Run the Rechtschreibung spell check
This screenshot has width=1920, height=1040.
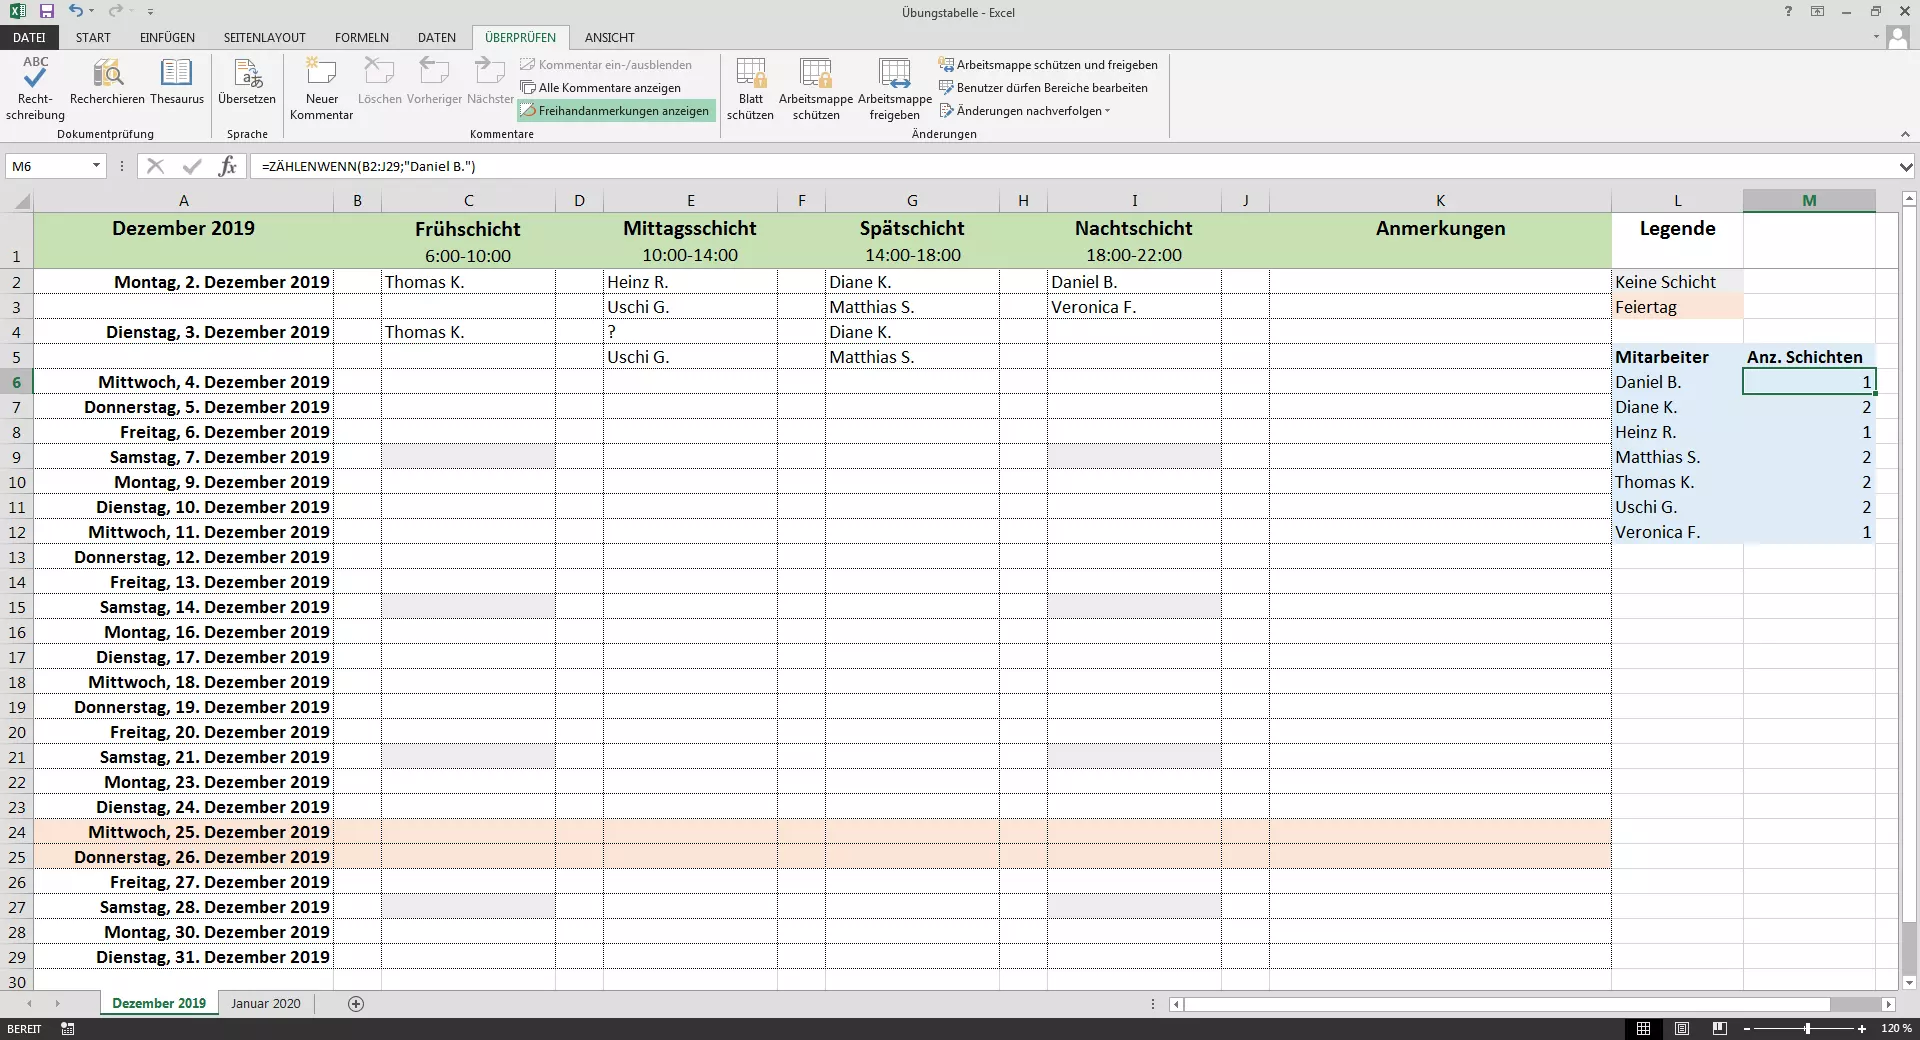pyautogui.click(x=33, y=88)
